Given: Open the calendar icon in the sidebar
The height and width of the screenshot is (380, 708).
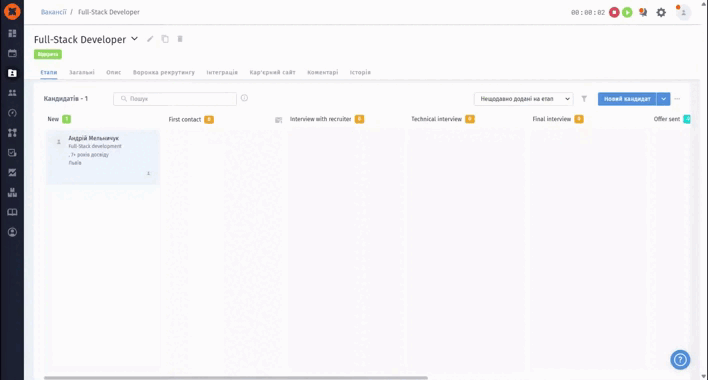Looking at the screenshot, I should (12, 53).
